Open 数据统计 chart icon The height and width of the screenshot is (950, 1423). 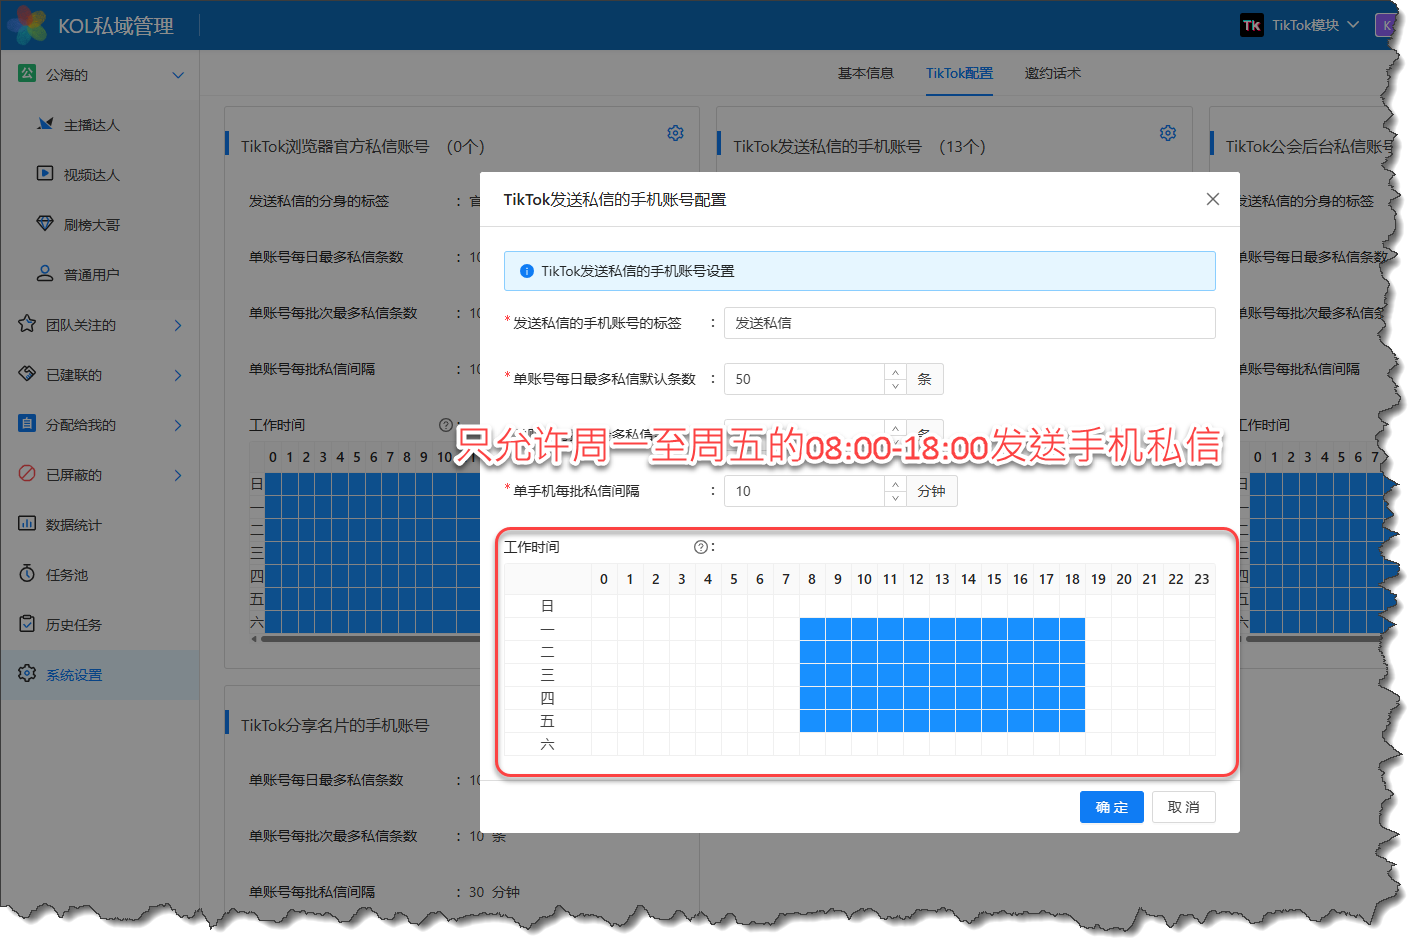27,523
